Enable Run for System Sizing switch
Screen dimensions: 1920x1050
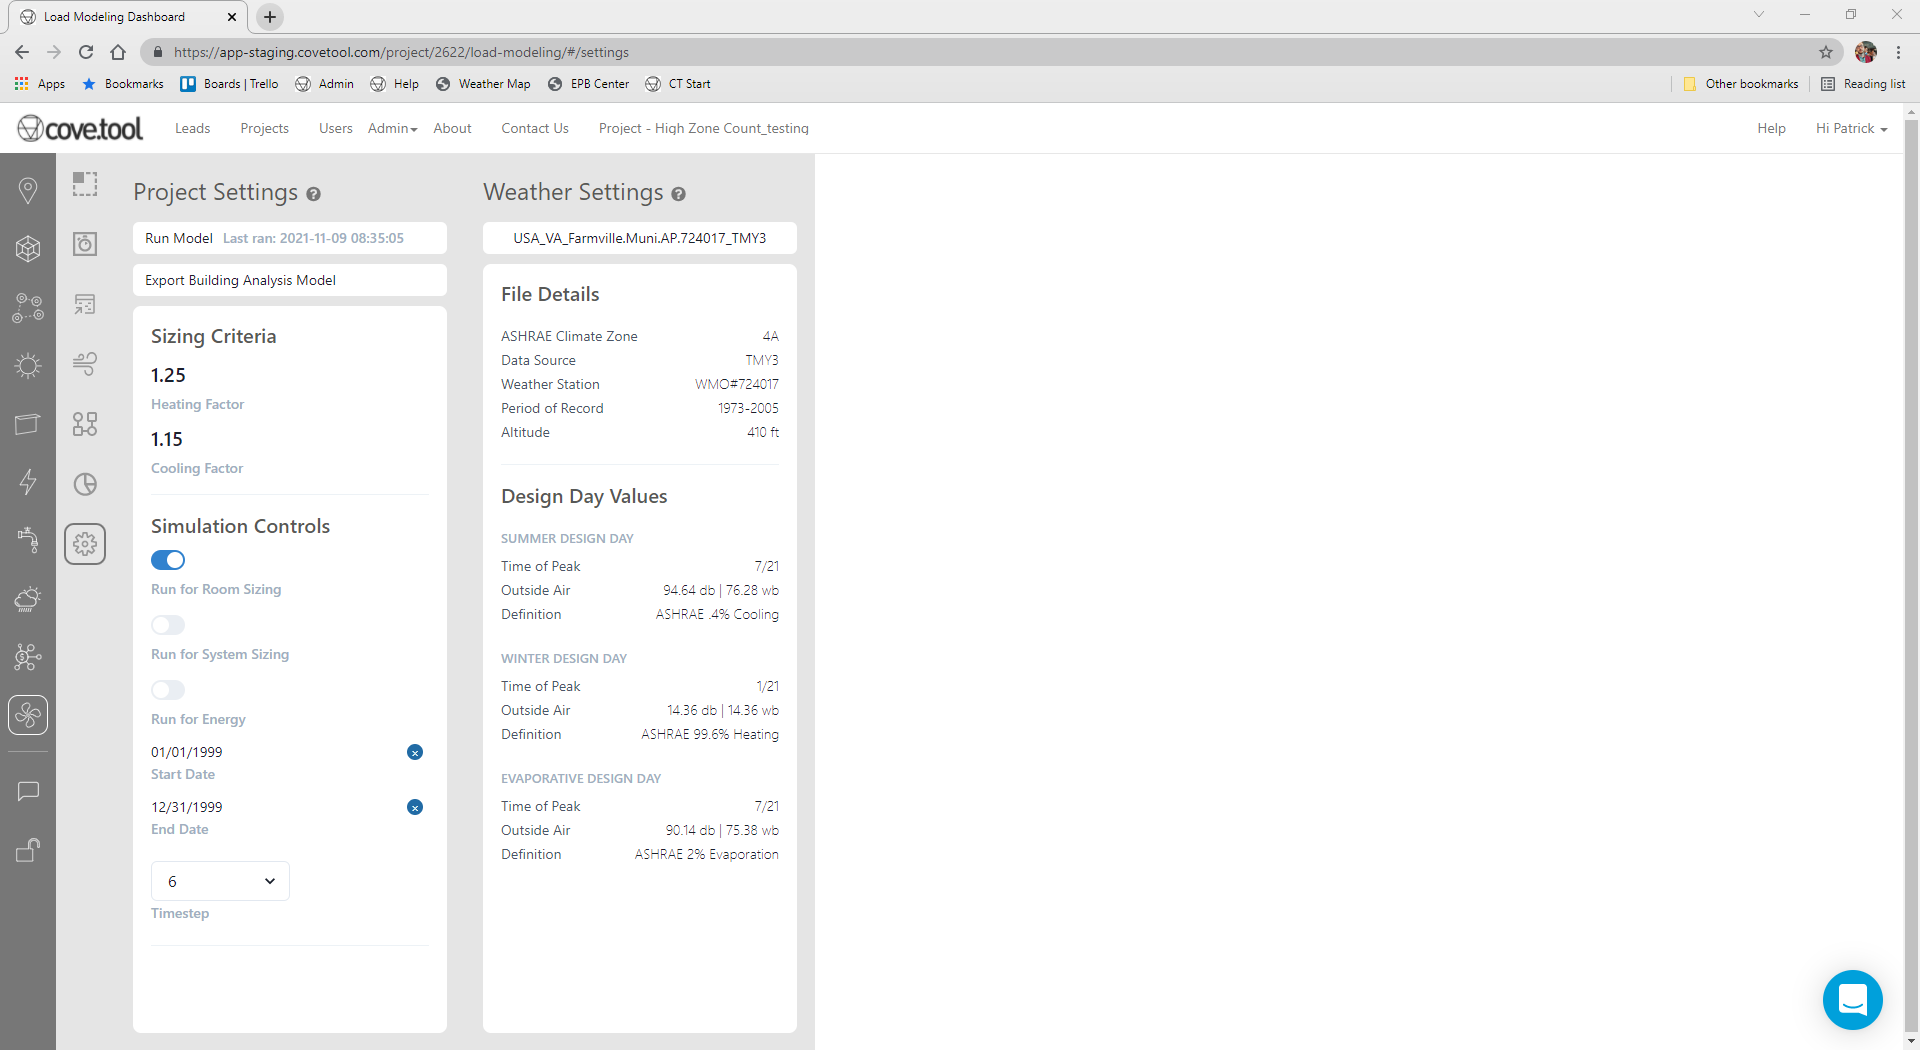168,625
